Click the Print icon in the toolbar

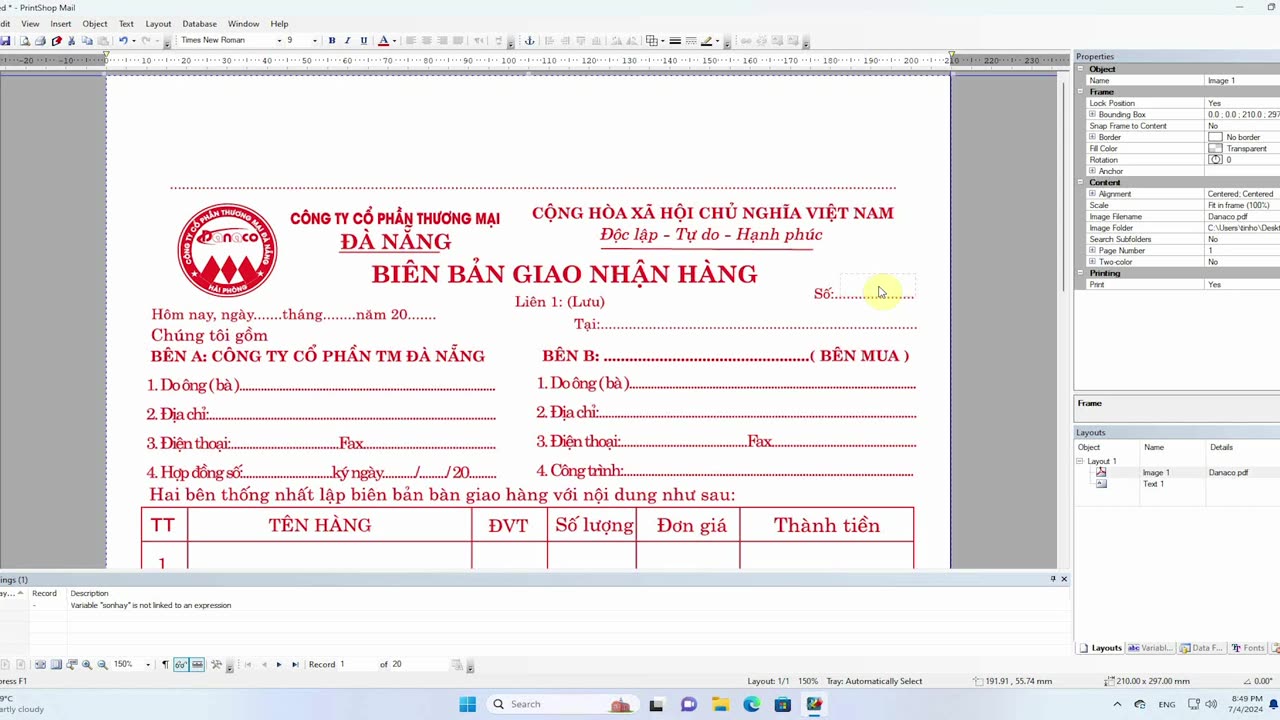[x=40, y=41]
